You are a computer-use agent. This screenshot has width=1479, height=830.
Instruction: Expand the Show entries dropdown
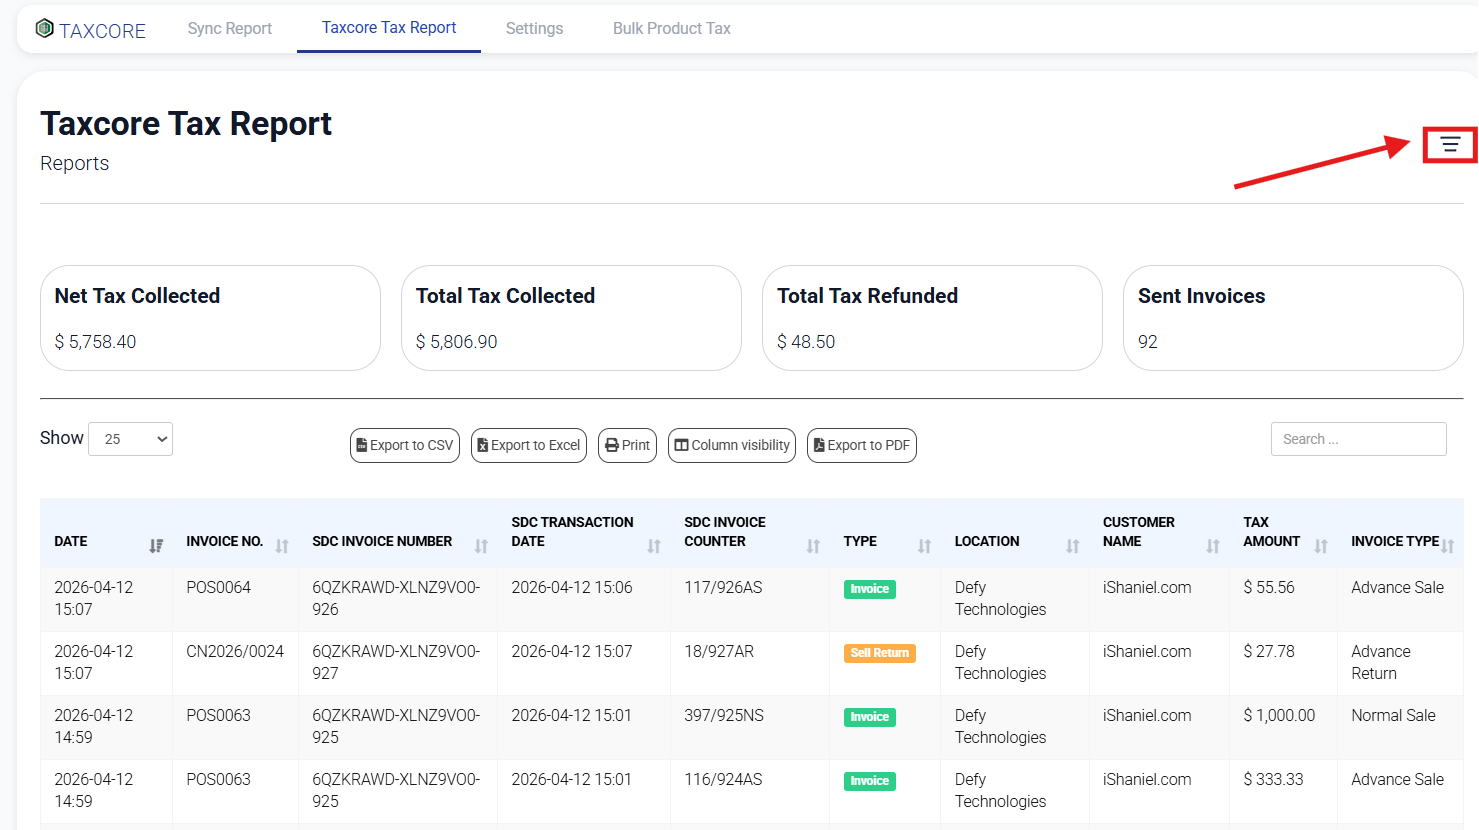point(131,439)
